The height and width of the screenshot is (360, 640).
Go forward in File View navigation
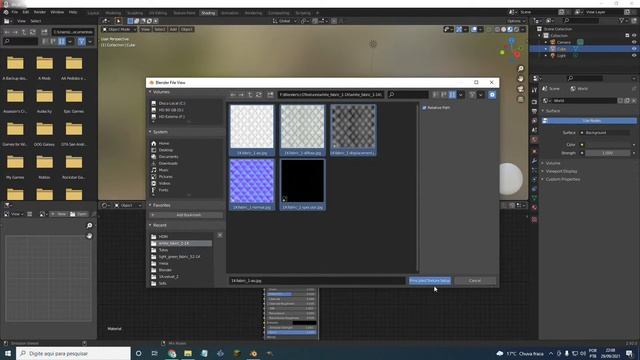coord(241,95)
